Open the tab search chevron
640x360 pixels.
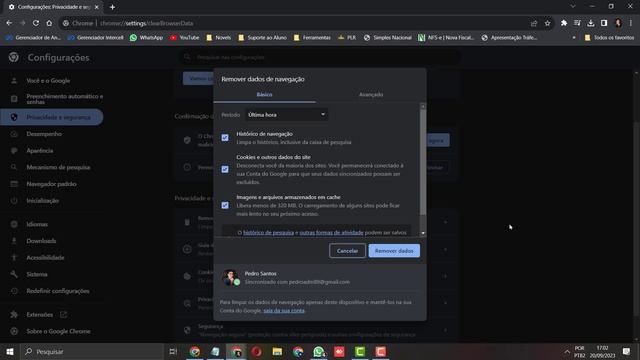[x=573, y=7]
